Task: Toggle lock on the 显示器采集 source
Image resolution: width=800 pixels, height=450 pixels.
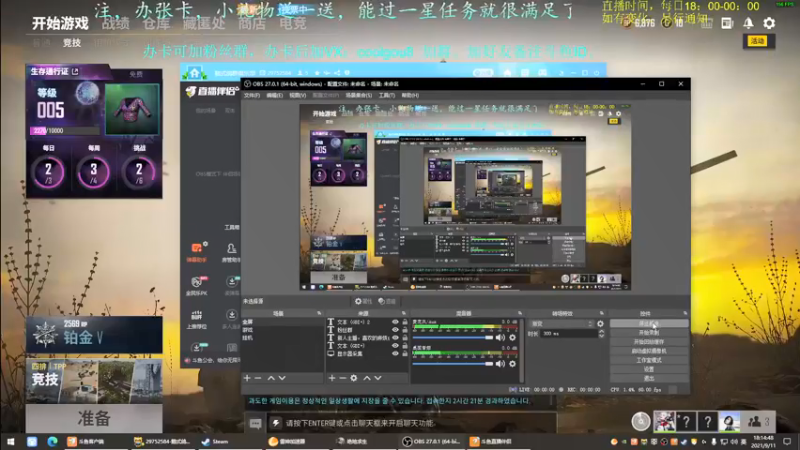Action: coord(405,353)
